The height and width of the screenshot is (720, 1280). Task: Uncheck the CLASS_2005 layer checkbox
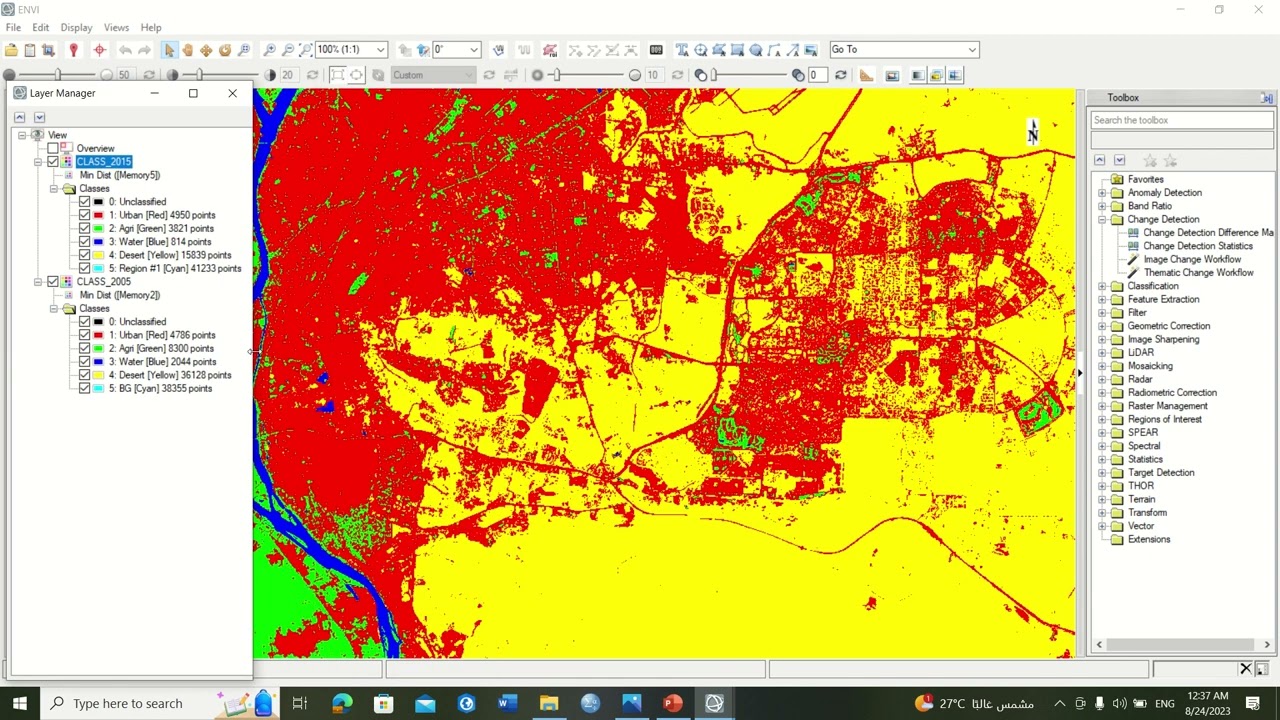point(53,282)
